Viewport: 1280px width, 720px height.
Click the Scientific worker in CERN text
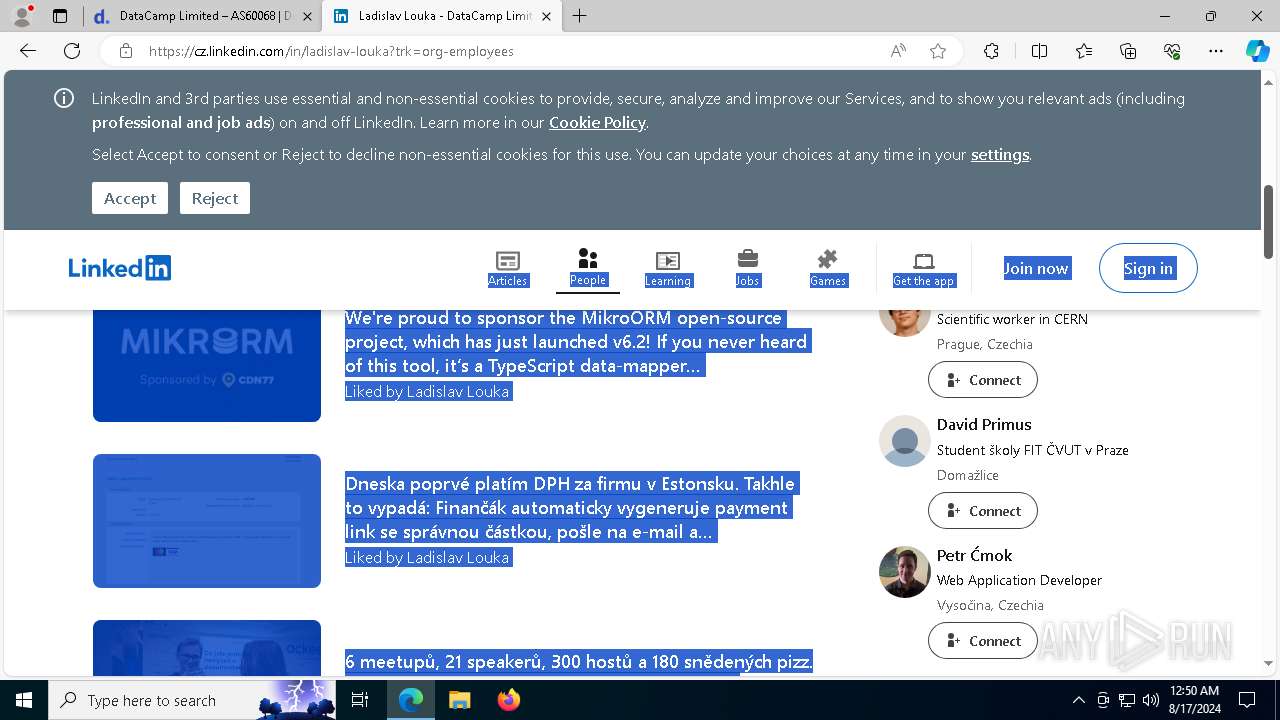pyautogui.click(x=1012, y=319)
